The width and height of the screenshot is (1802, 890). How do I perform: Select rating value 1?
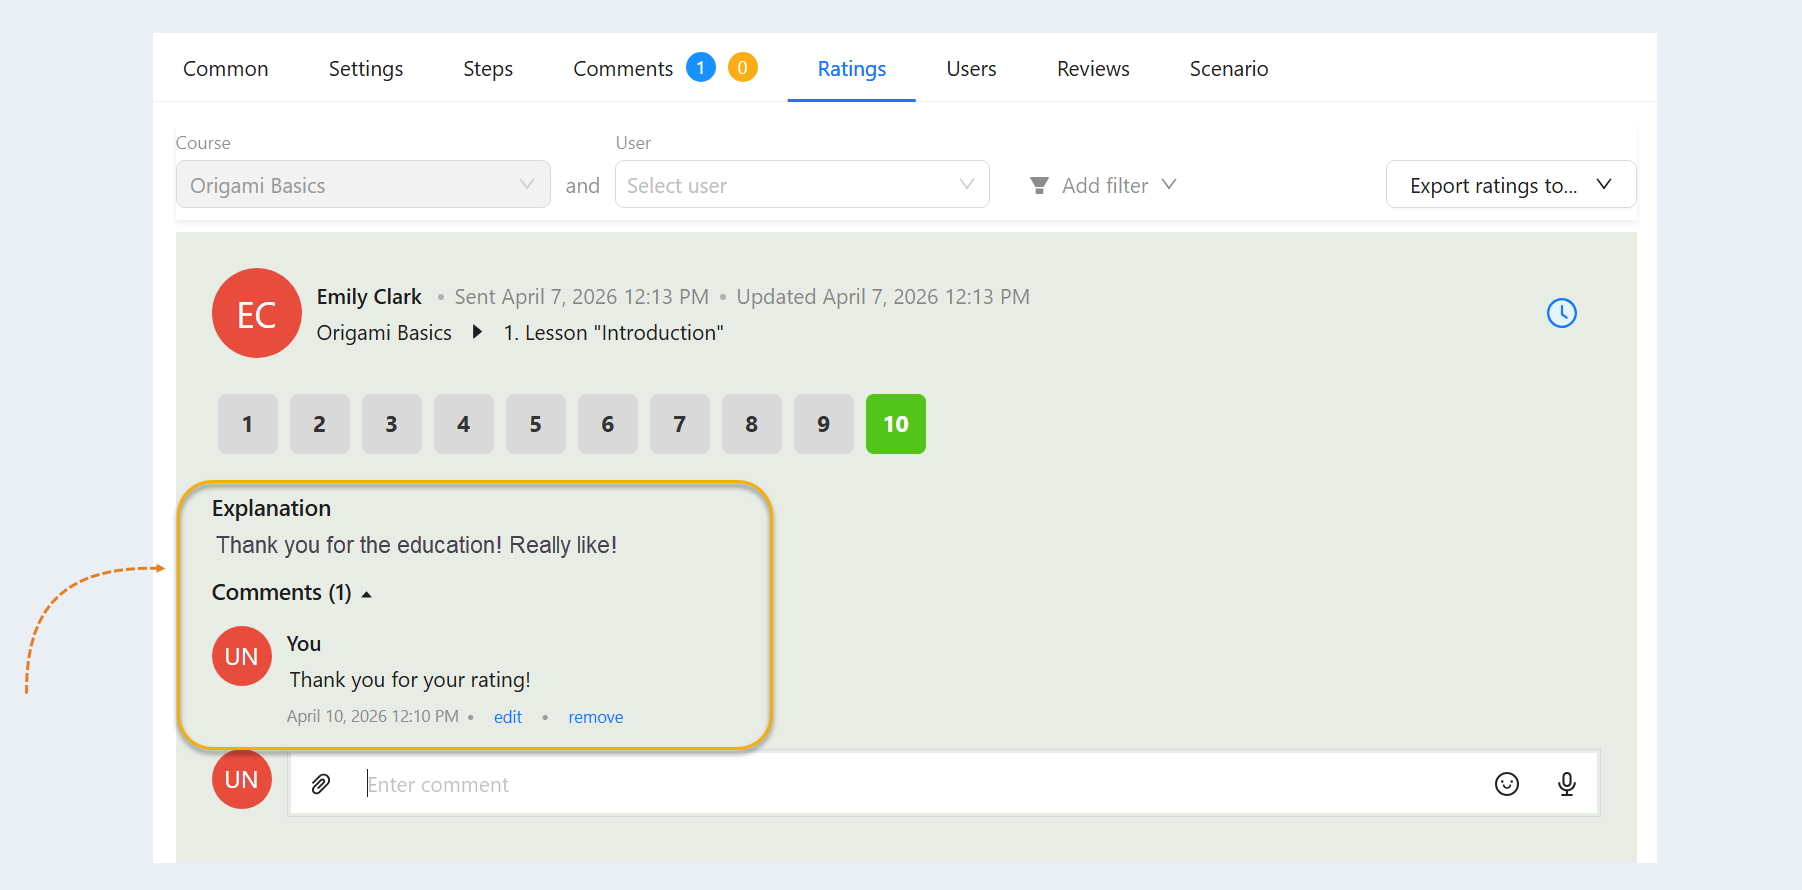coord(248,424)
